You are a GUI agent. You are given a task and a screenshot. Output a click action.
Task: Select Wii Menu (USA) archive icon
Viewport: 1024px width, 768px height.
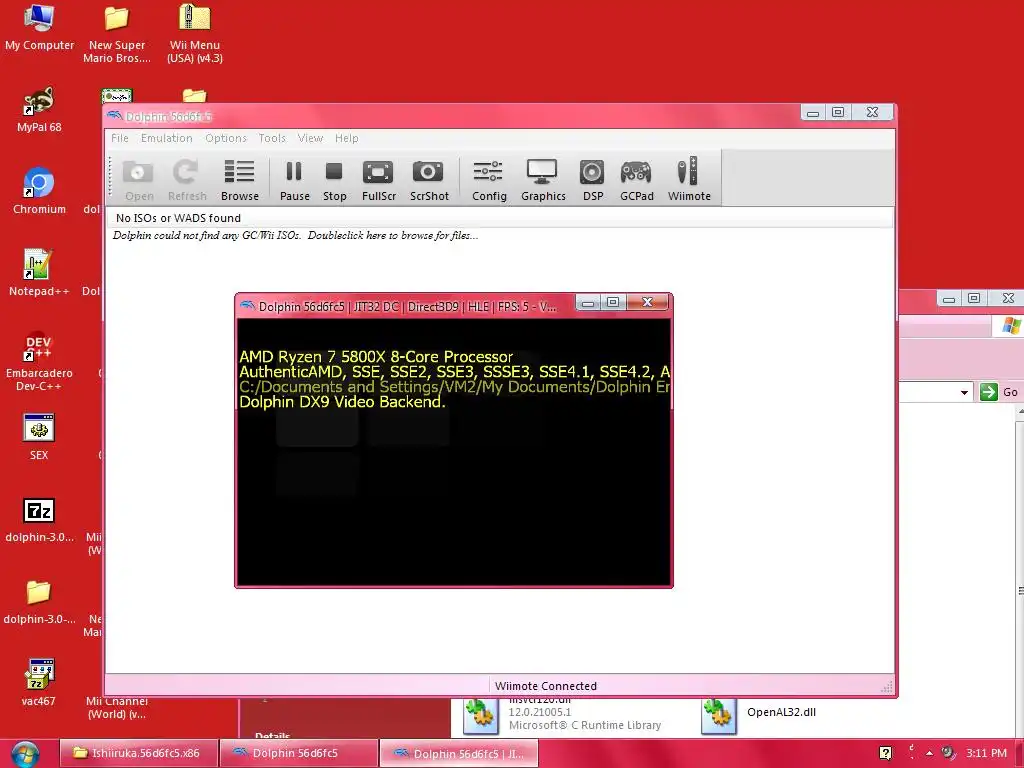pyautogui.click(x=195, y=35)
